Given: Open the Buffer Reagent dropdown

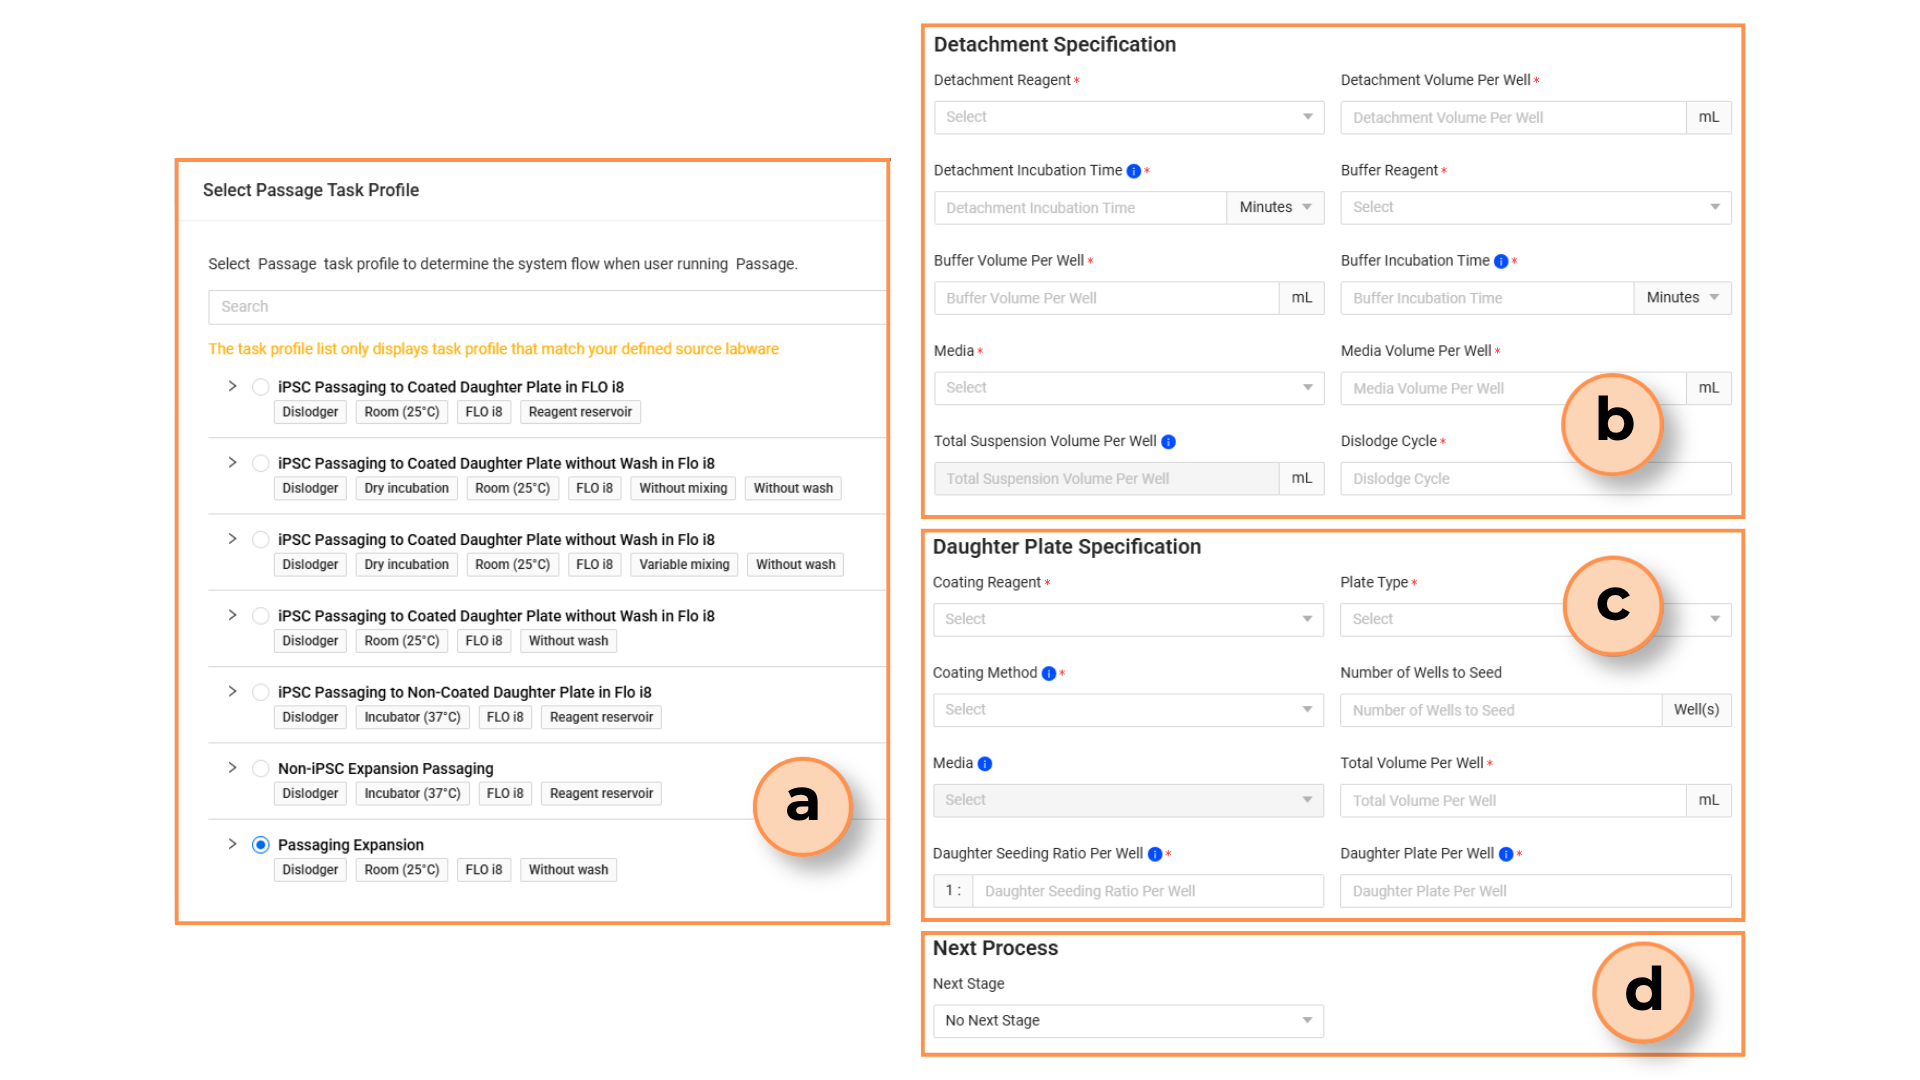Looking at the screenshot, I should (1536, 207).
